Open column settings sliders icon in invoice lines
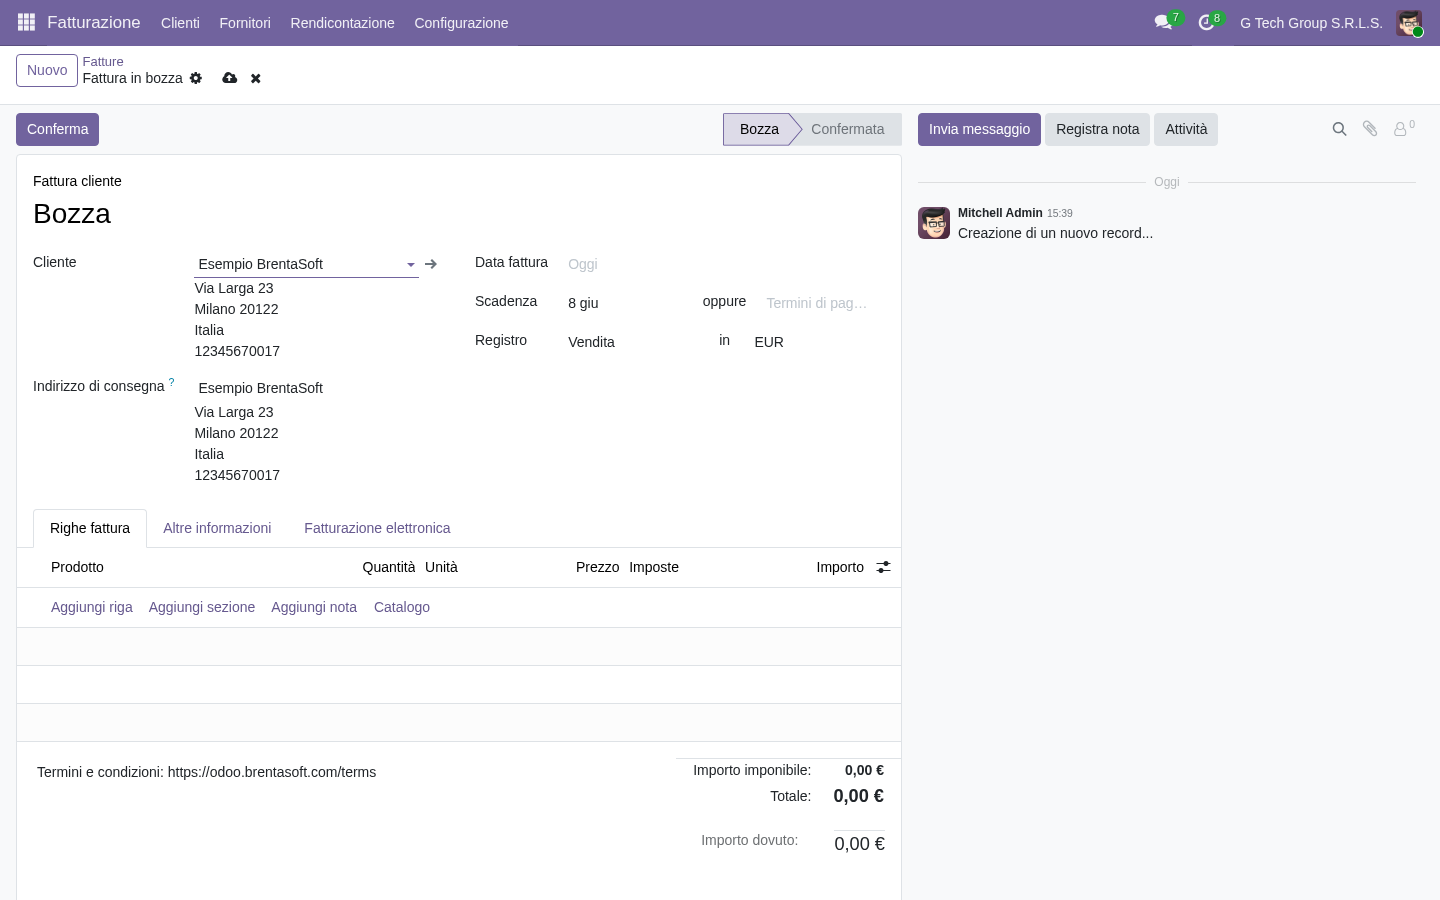1440x900 pixels. tap(883, 567)
